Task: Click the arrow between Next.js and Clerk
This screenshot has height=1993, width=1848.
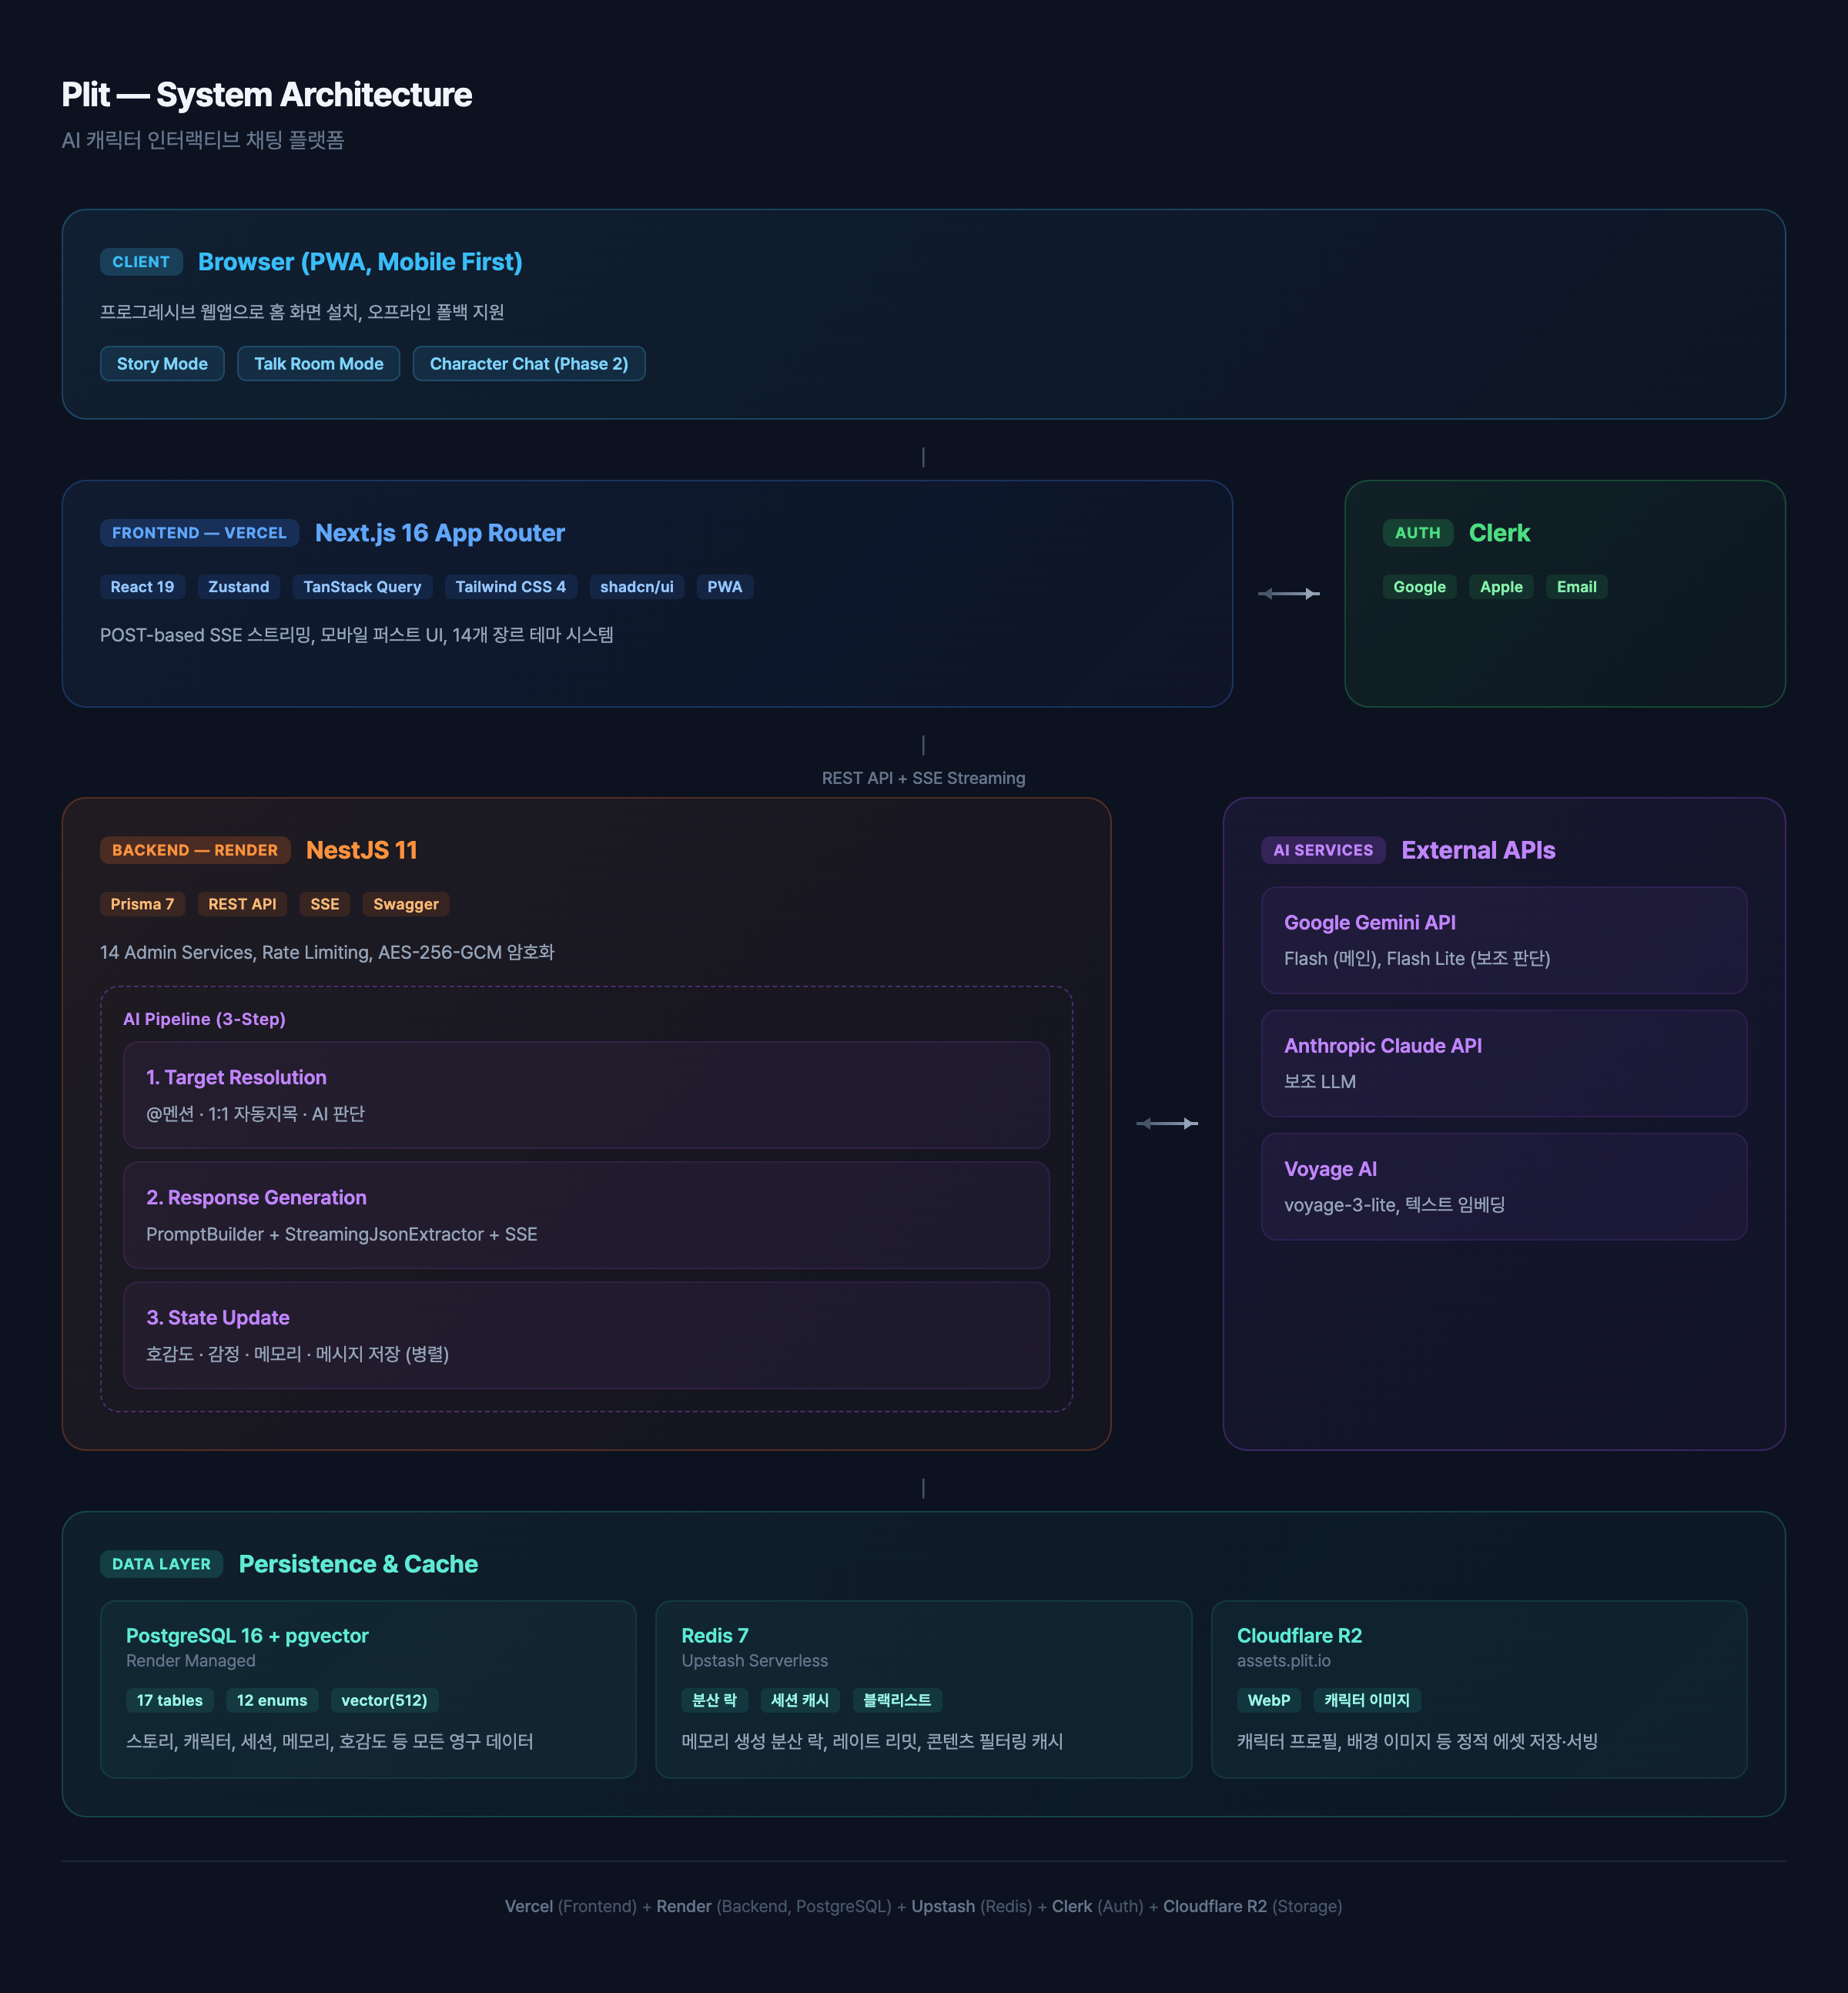Action: tap(1288, 594)
